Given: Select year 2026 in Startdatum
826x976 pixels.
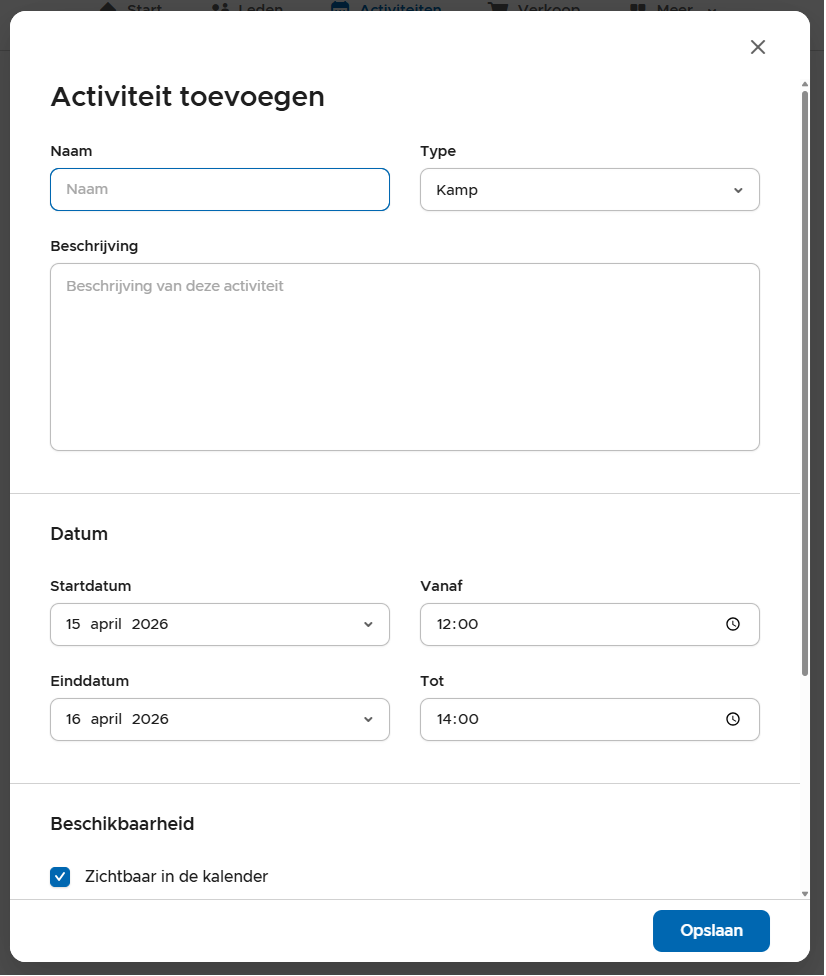Looking at the screenshot, I should (150, 624).
